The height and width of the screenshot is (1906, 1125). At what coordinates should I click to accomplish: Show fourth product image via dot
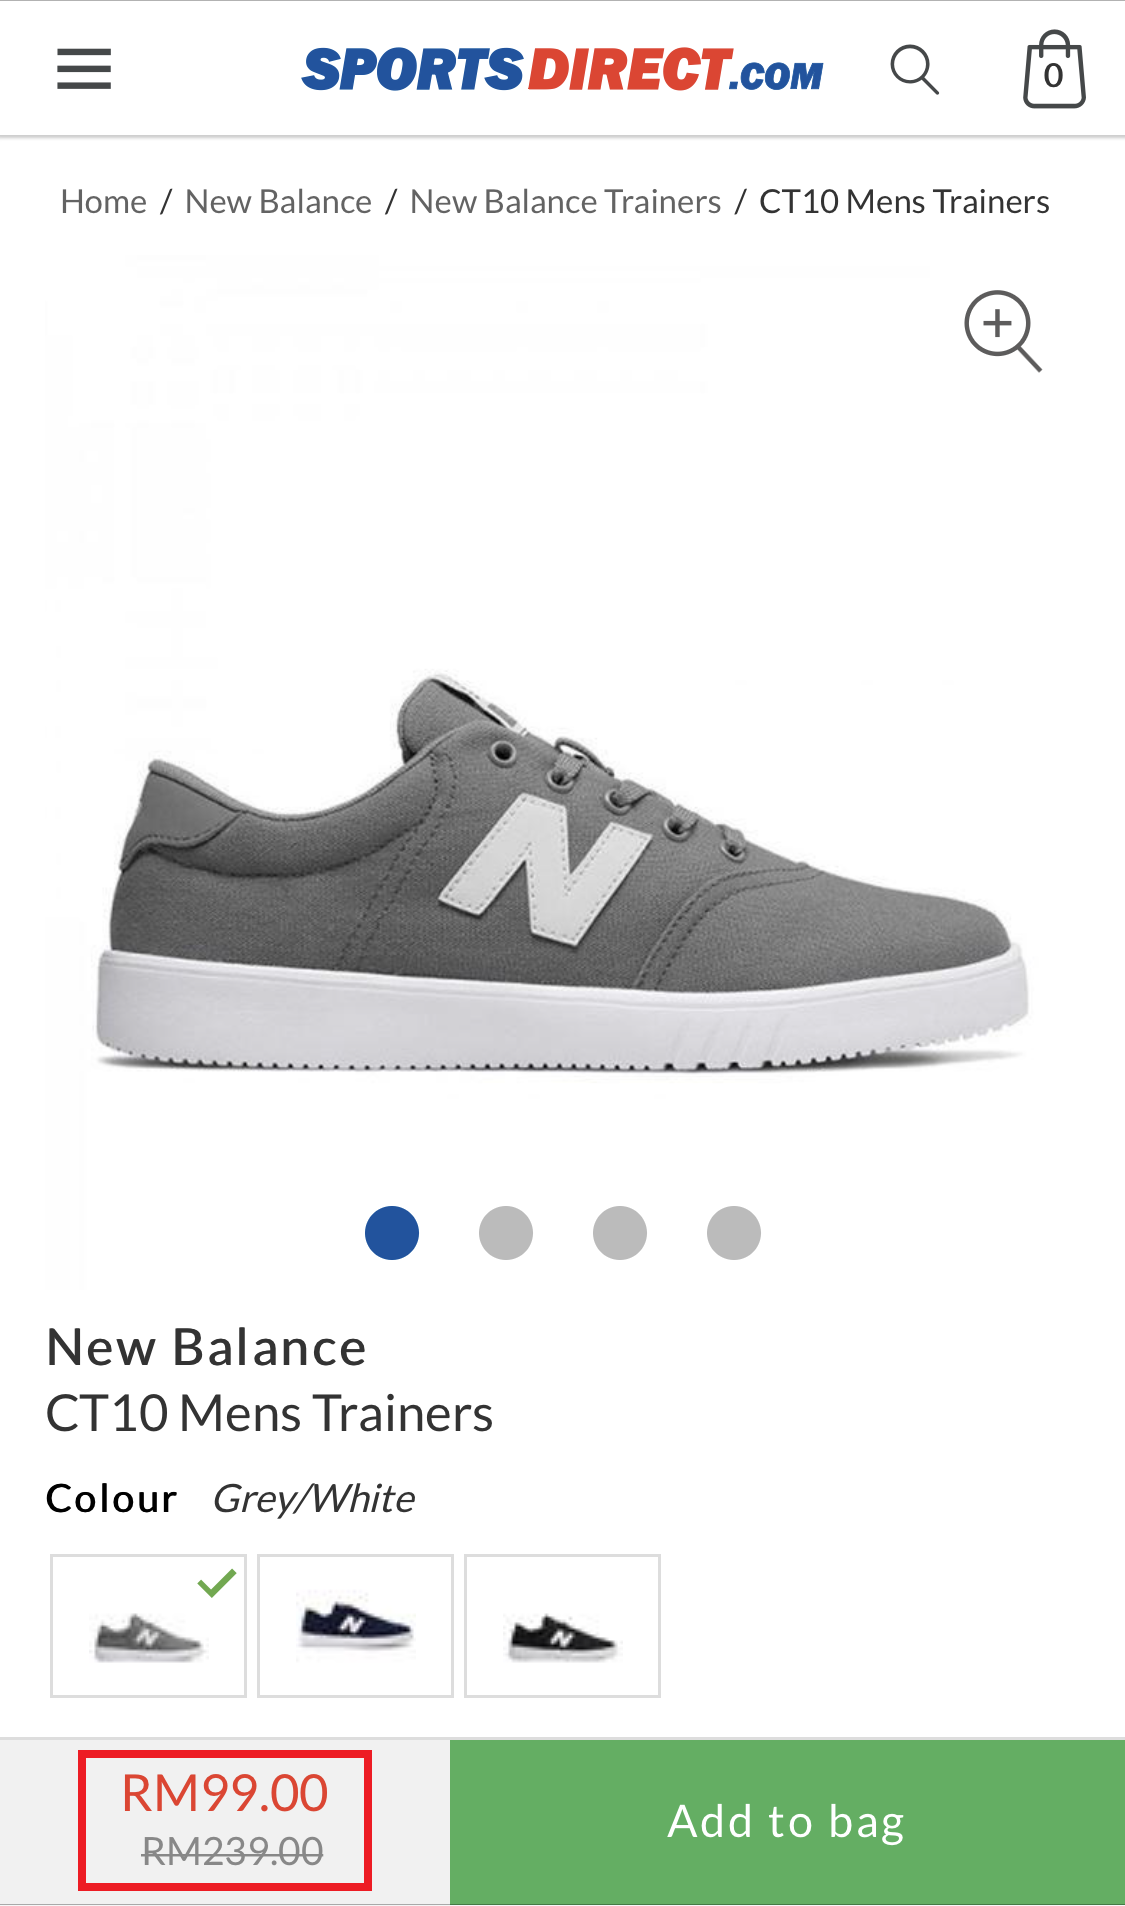734,1233
